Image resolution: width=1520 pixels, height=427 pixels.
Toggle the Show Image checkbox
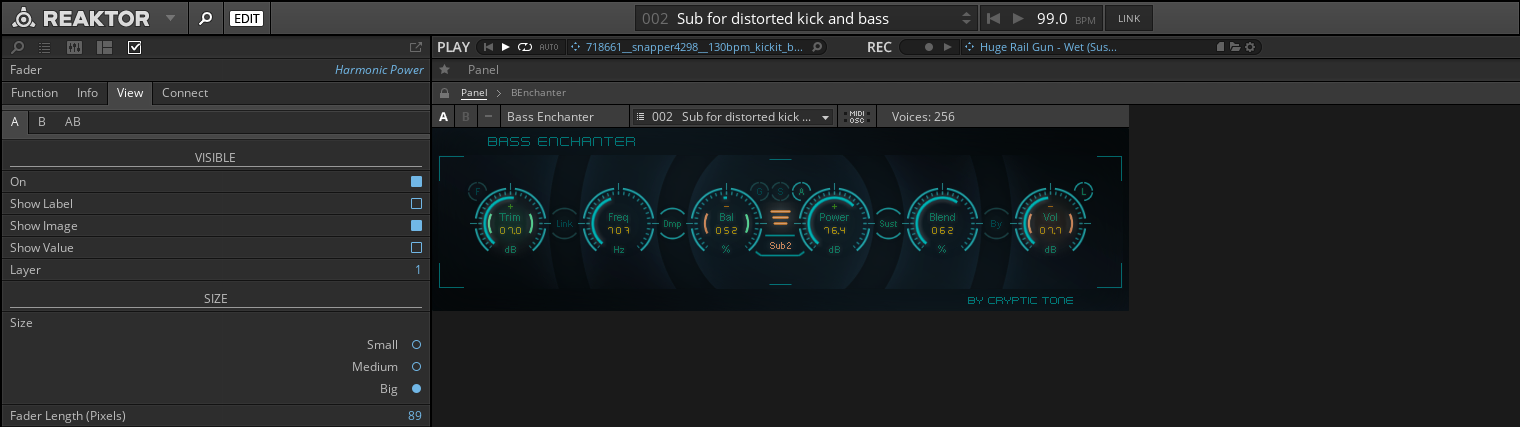(416, 226)
